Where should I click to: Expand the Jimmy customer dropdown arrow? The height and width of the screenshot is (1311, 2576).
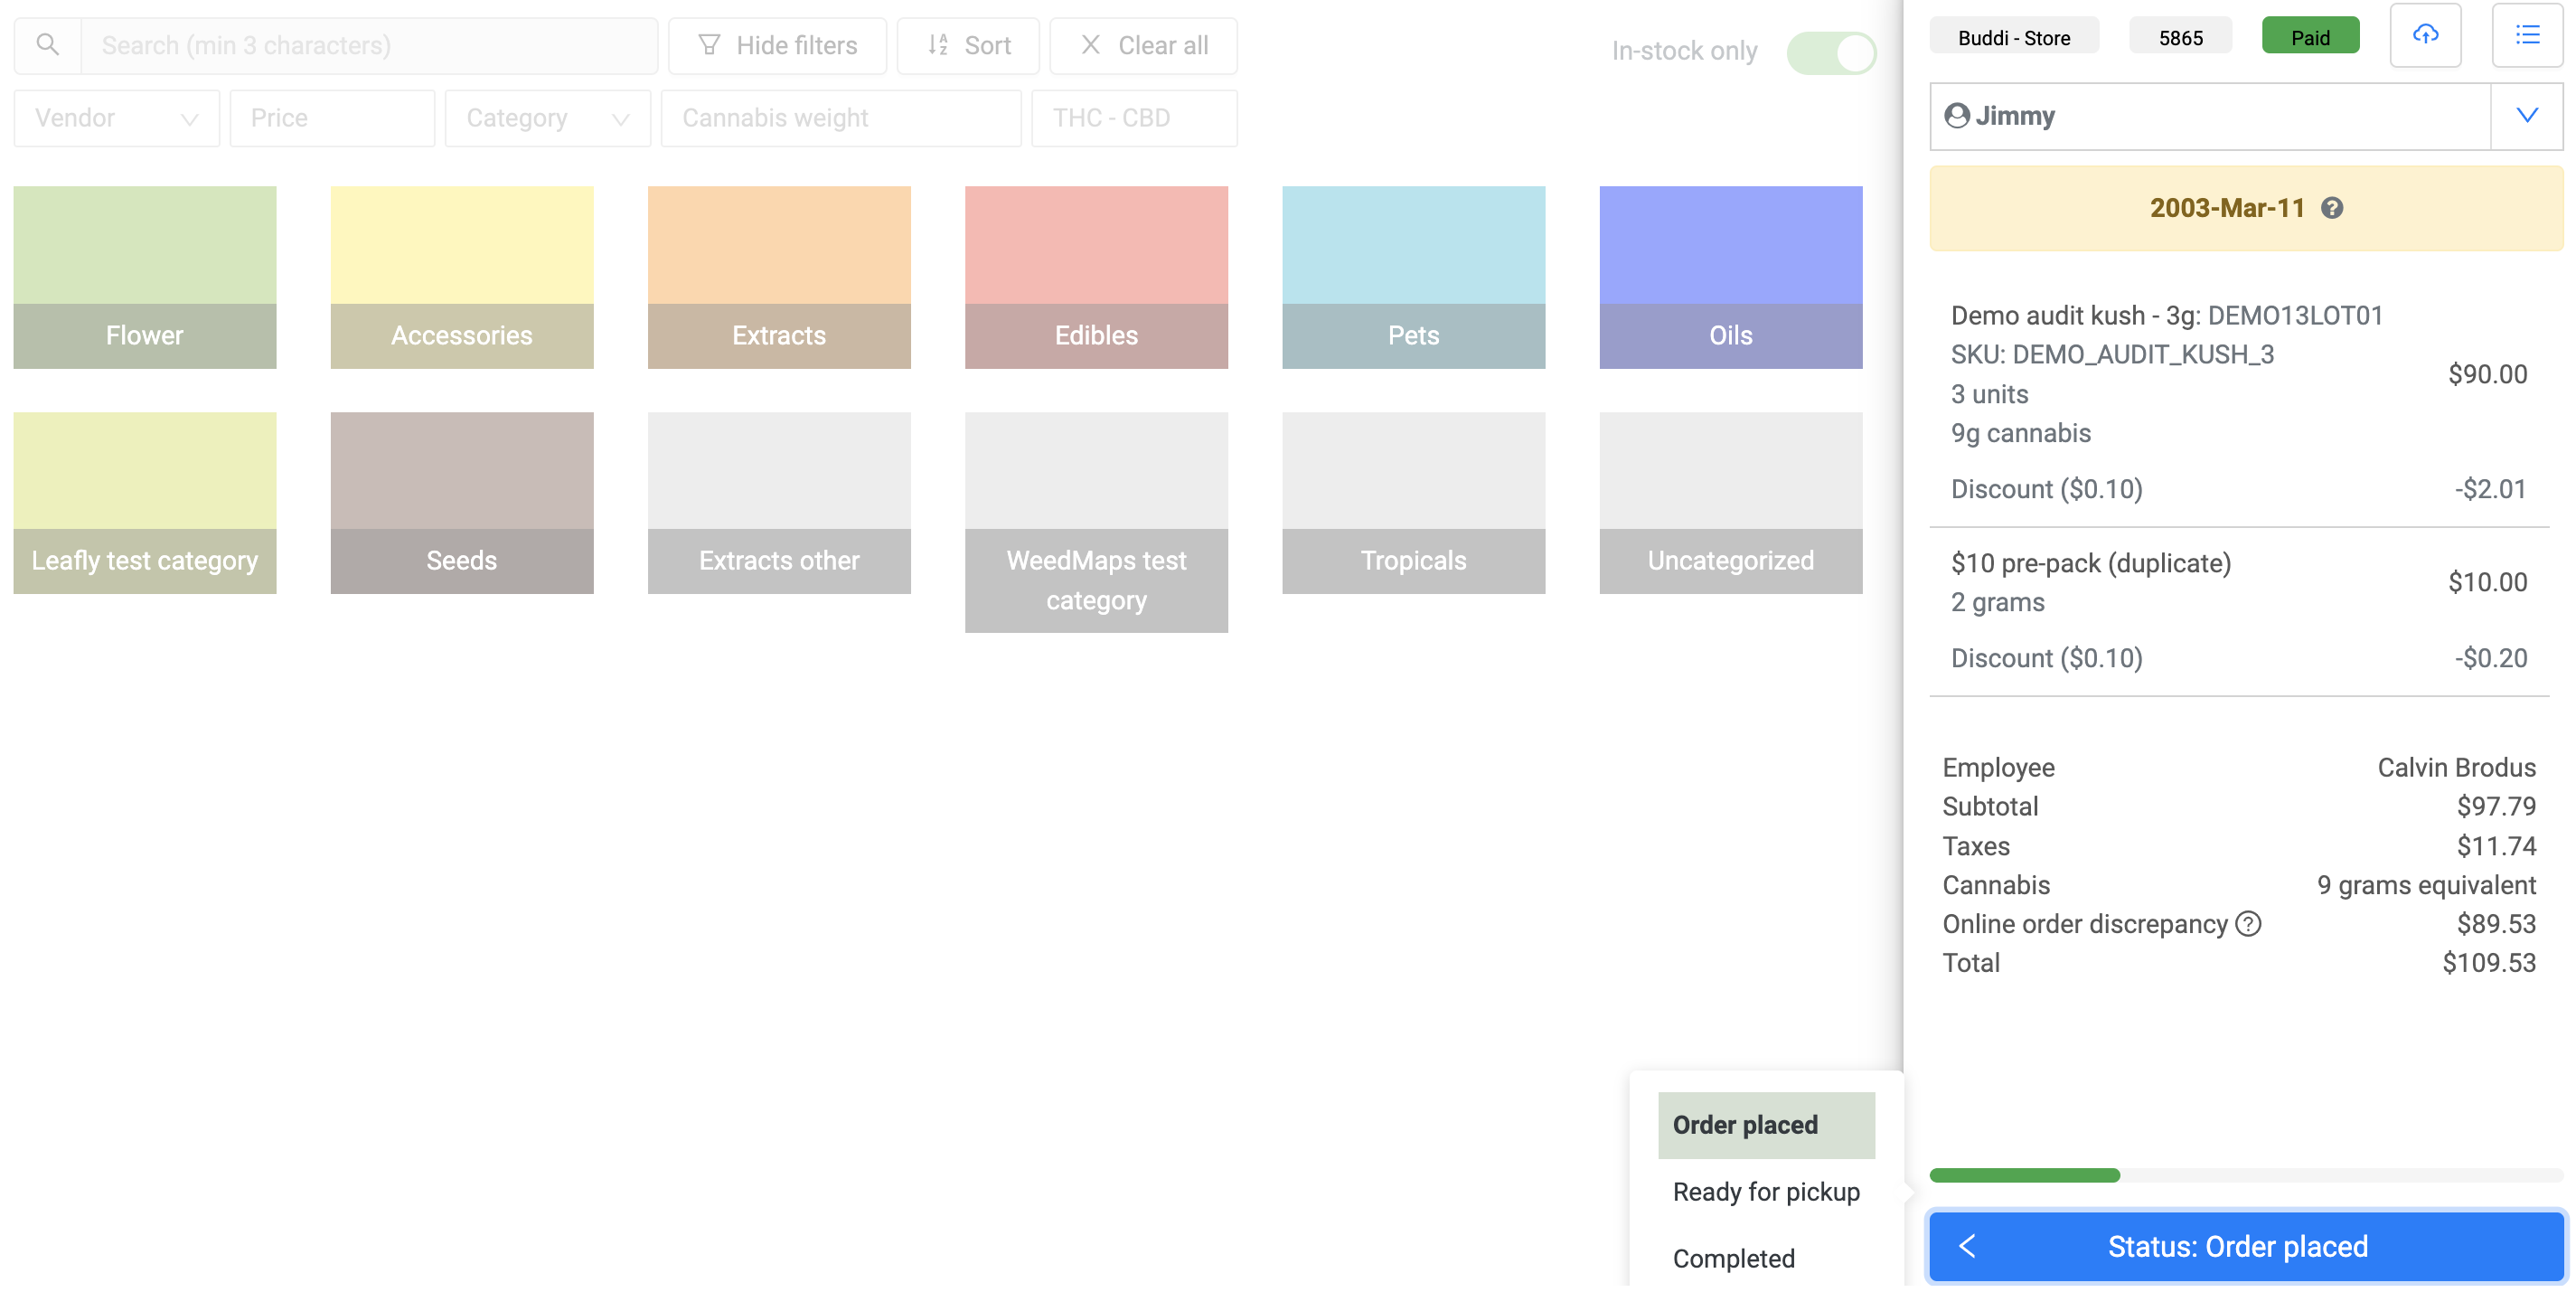[x=2526, y=116]
